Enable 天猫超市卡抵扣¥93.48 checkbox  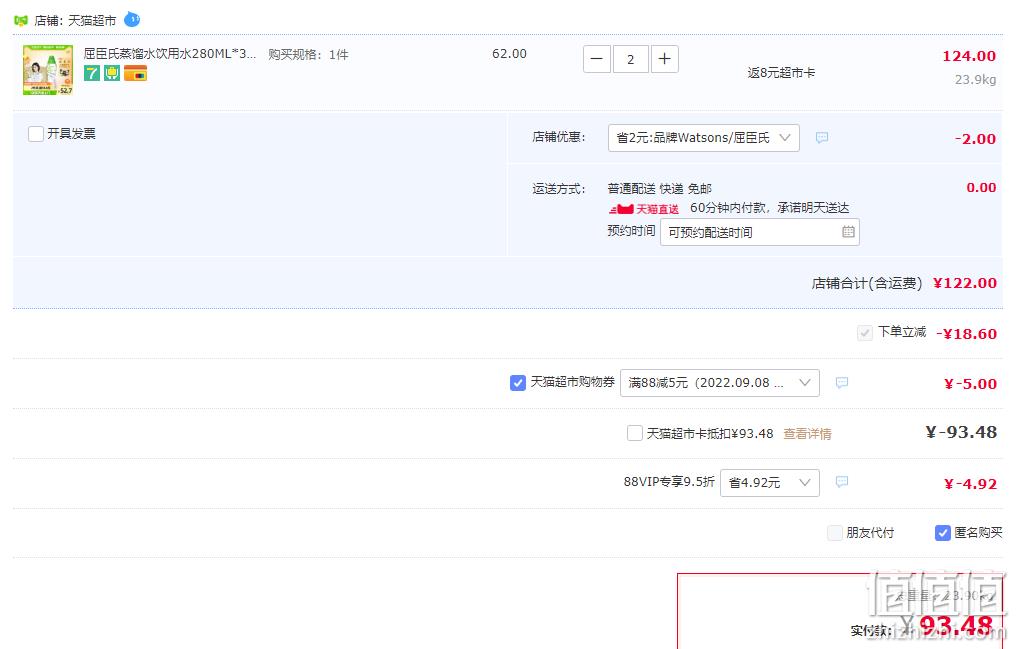click(635, 433)
